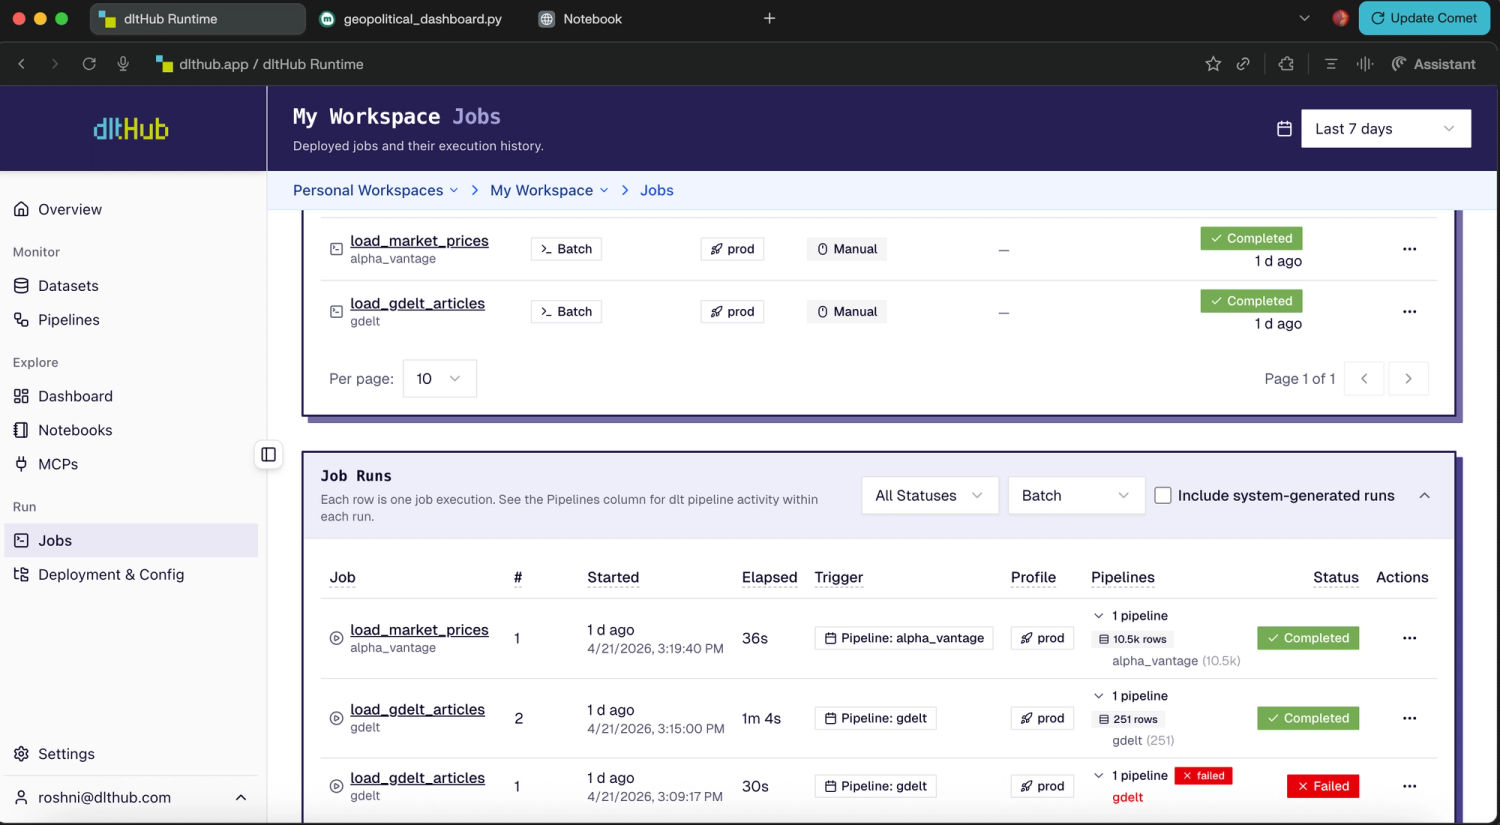
Task: Click the microphone icon in toolbar
Action: click(x=123, y=64)
